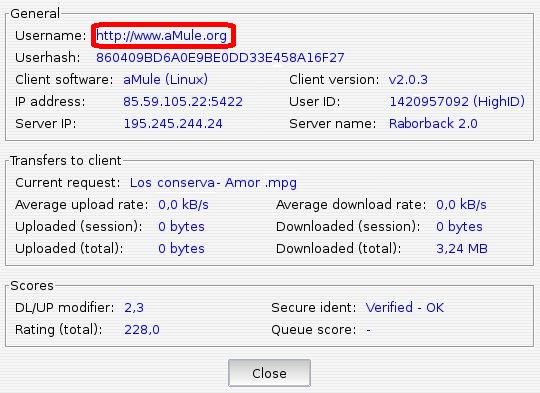Click Uploaded (total) value 0 bytes
This screenshot has width=540, height=393.
click(181, 249)
